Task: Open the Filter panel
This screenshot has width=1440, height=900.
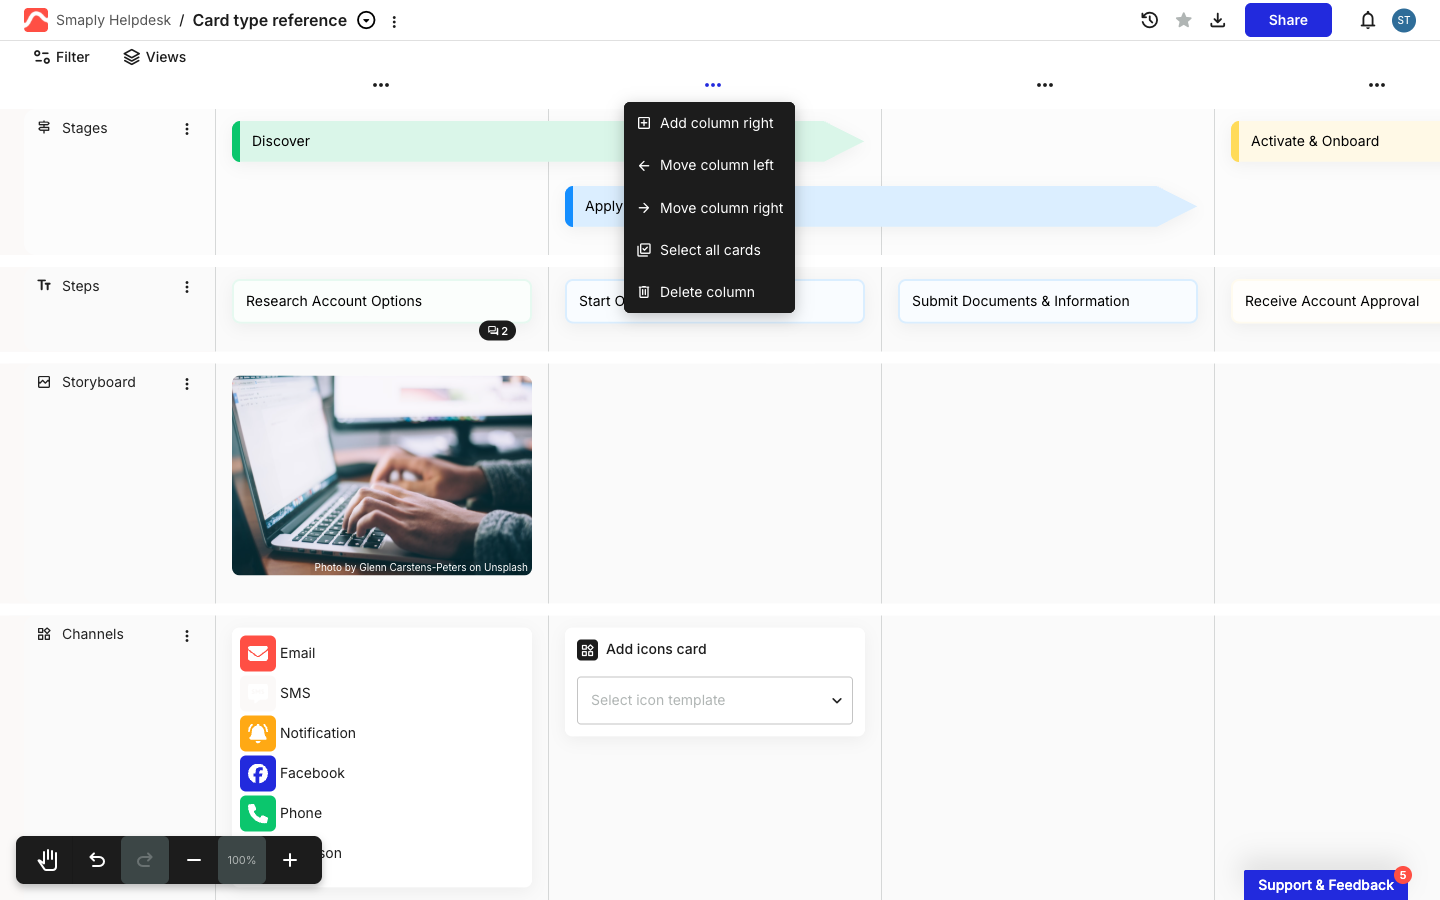Action: (62, 57)
